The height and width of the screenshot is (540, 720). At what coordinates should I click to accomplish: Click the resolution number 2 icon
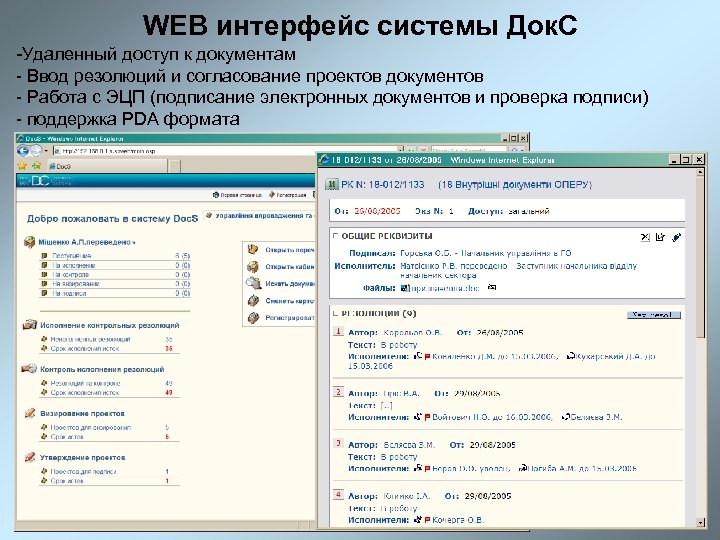338,392
